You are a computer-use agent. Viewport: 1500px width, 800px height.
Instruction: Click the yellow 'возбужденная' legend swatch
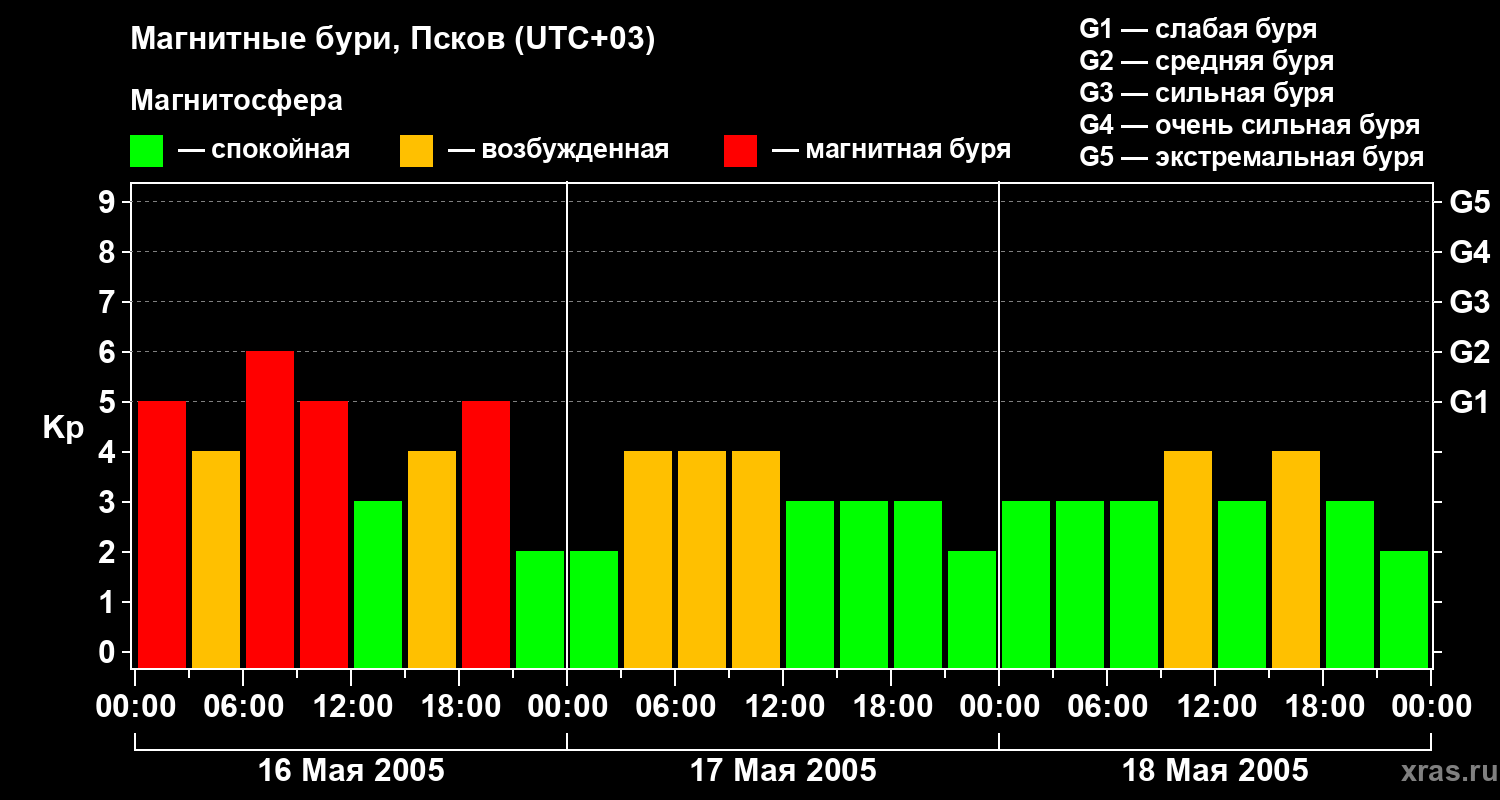tap(416, 151)
